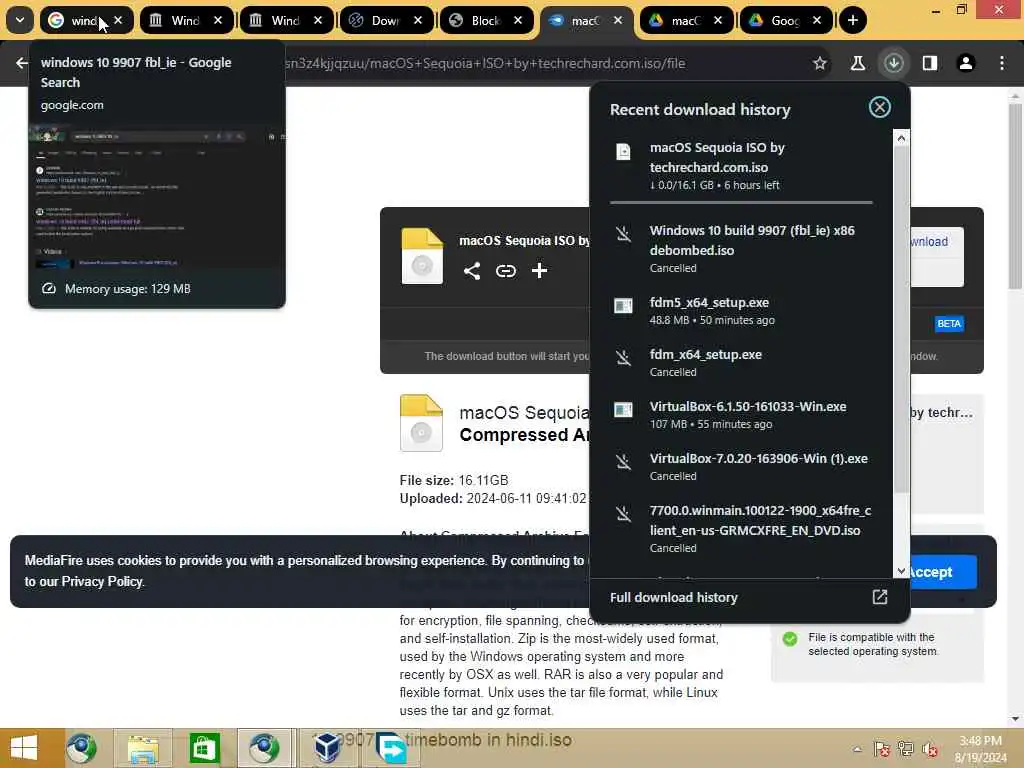Screen dimensions: 1024x768
Task: Click the Compressed Archive file icon
Action: coord(421,423)
